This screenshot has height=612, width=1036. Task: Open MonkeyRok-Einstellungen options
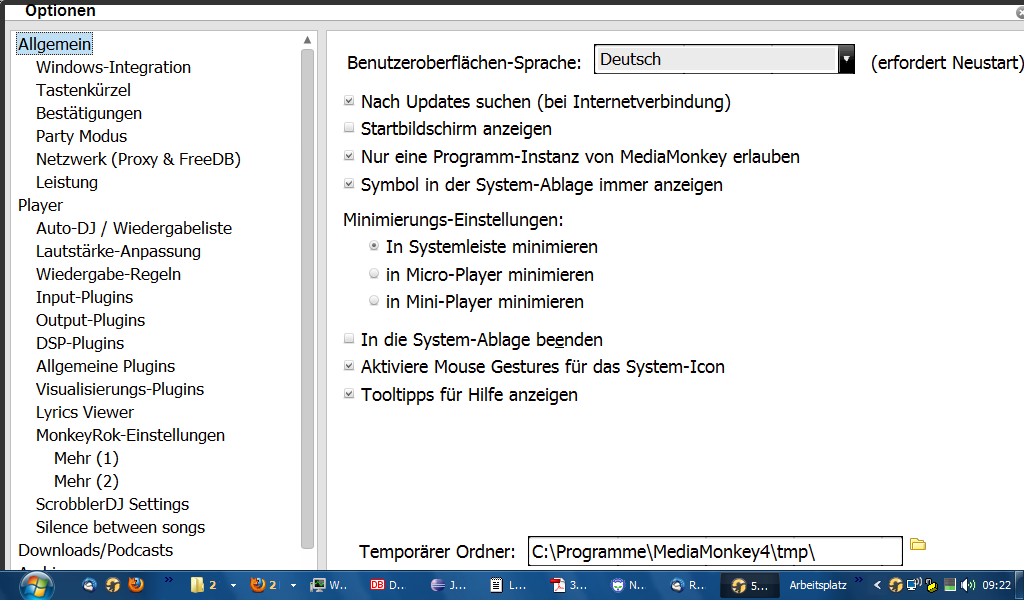click(130, 436)
